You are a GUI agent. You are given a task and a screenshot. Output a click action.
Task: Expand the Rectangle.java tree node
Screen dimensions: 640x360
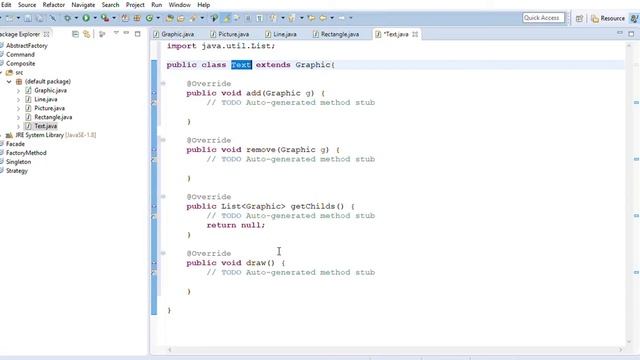(x=18, y=118)
